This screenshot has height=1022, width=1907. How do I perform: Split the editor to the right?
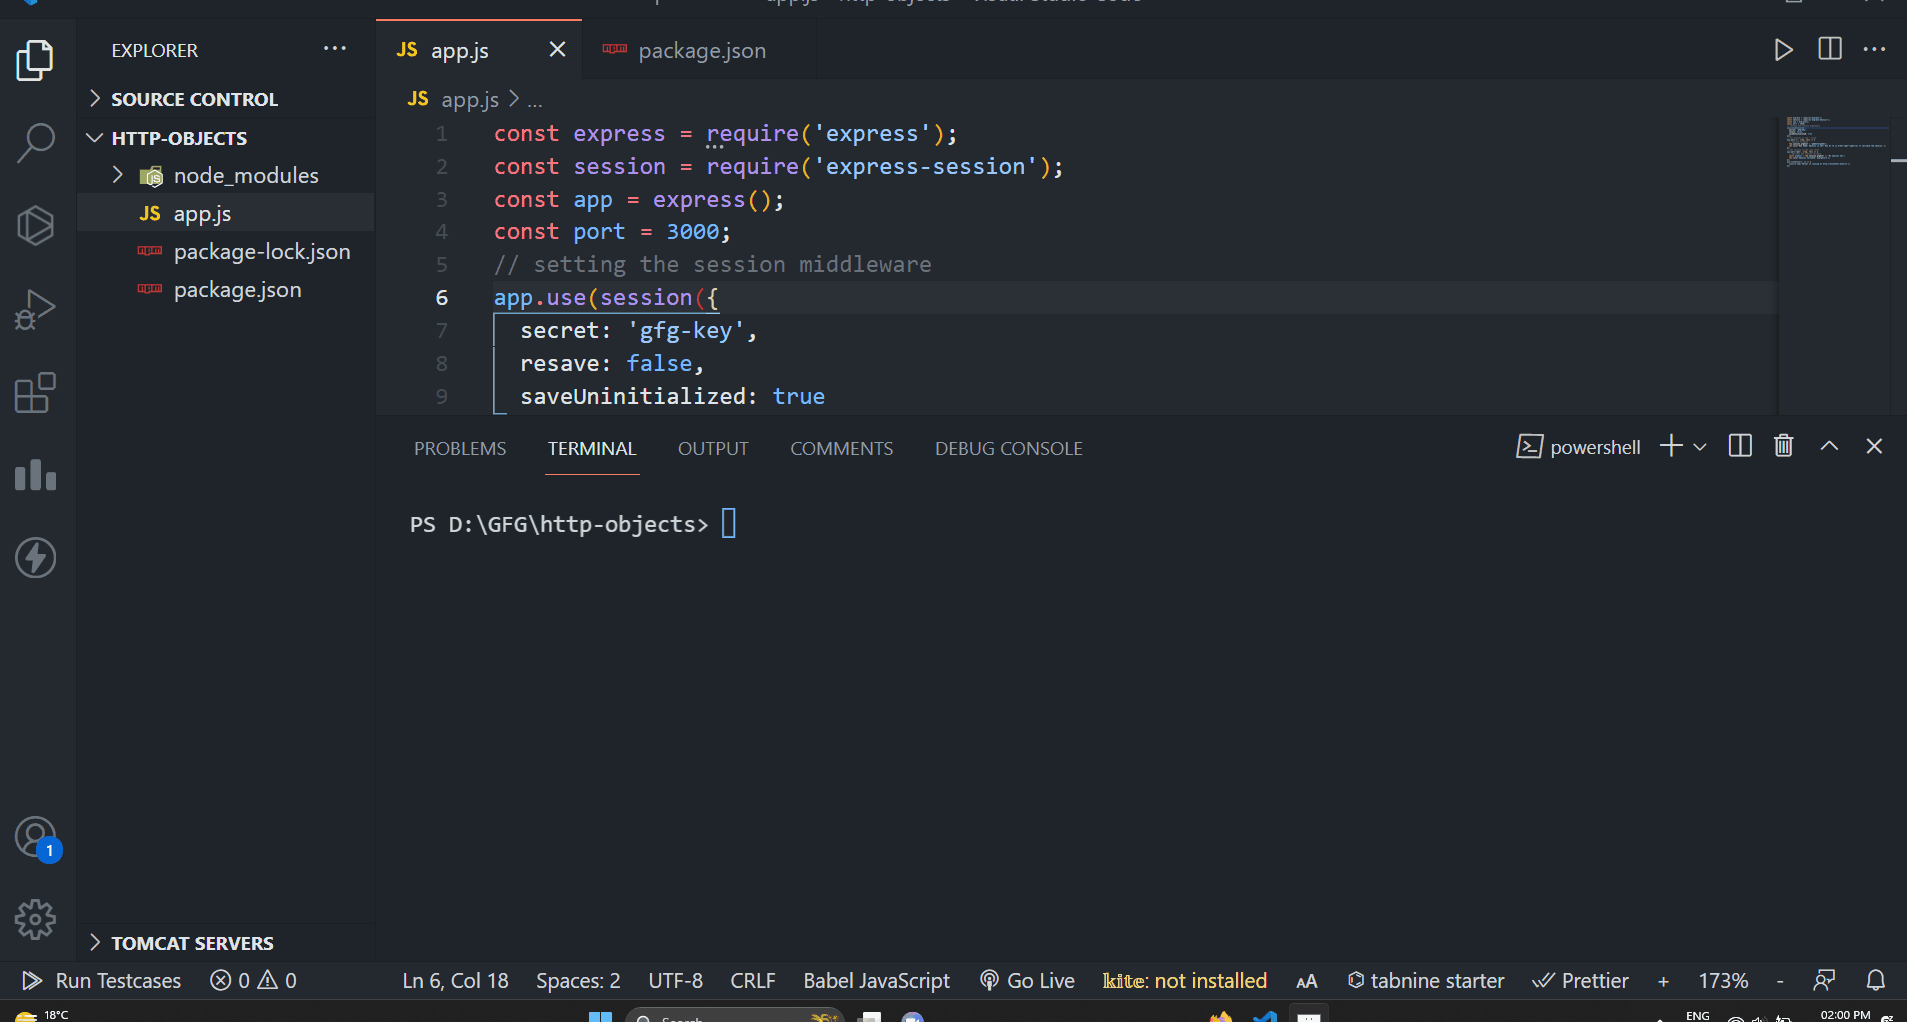point(1829,50)
